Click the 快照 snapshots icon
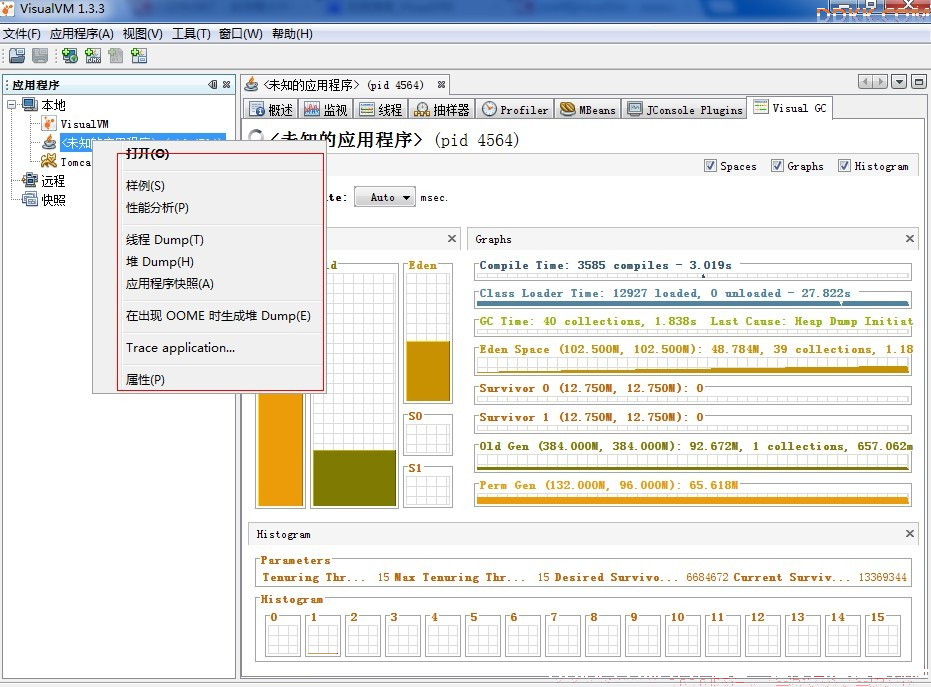The width and height of the screenshot is (931, 687). [30, 200]
